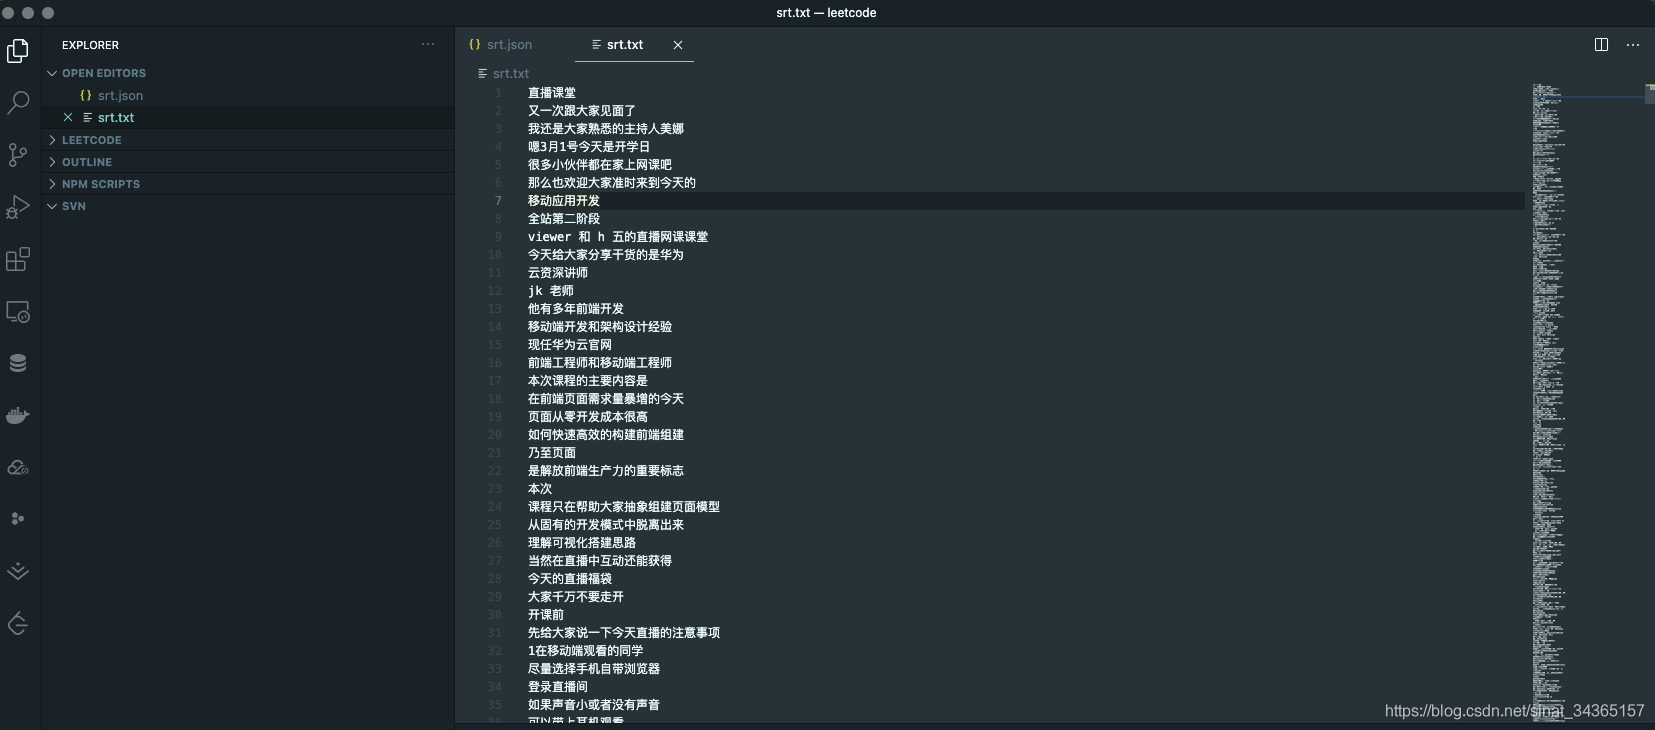Open the Explorer view in activity bar
Screen dimensions: 1655x730
coord(18,50)
